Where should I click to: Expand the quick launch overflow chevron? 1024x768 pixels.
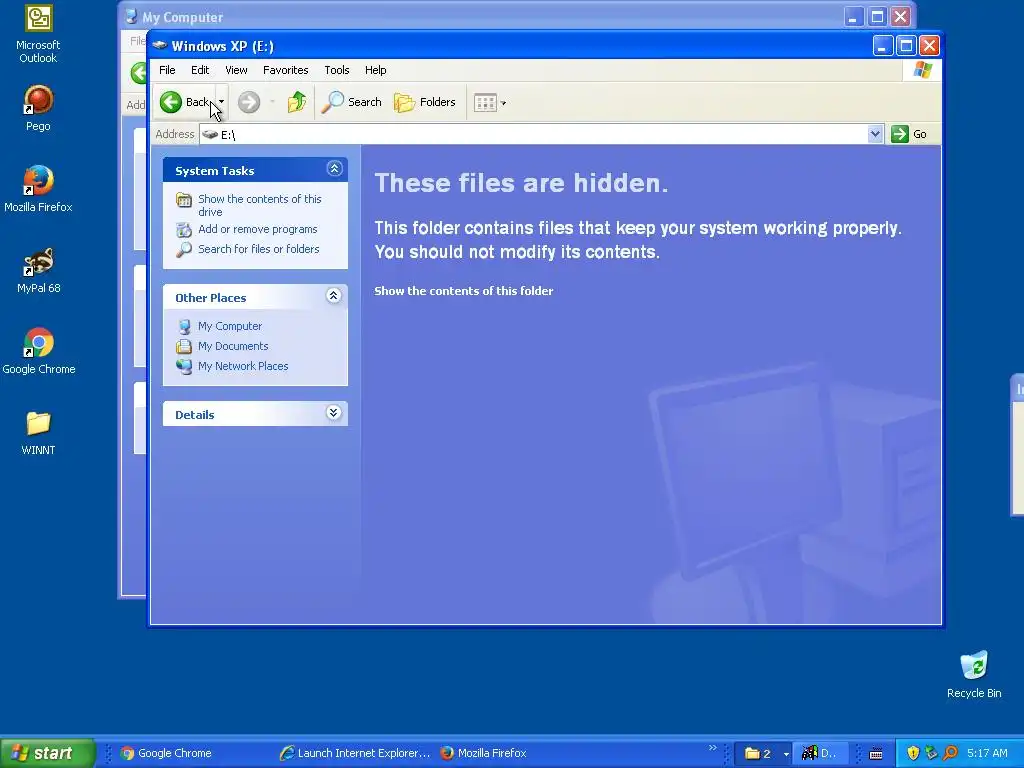712,748
